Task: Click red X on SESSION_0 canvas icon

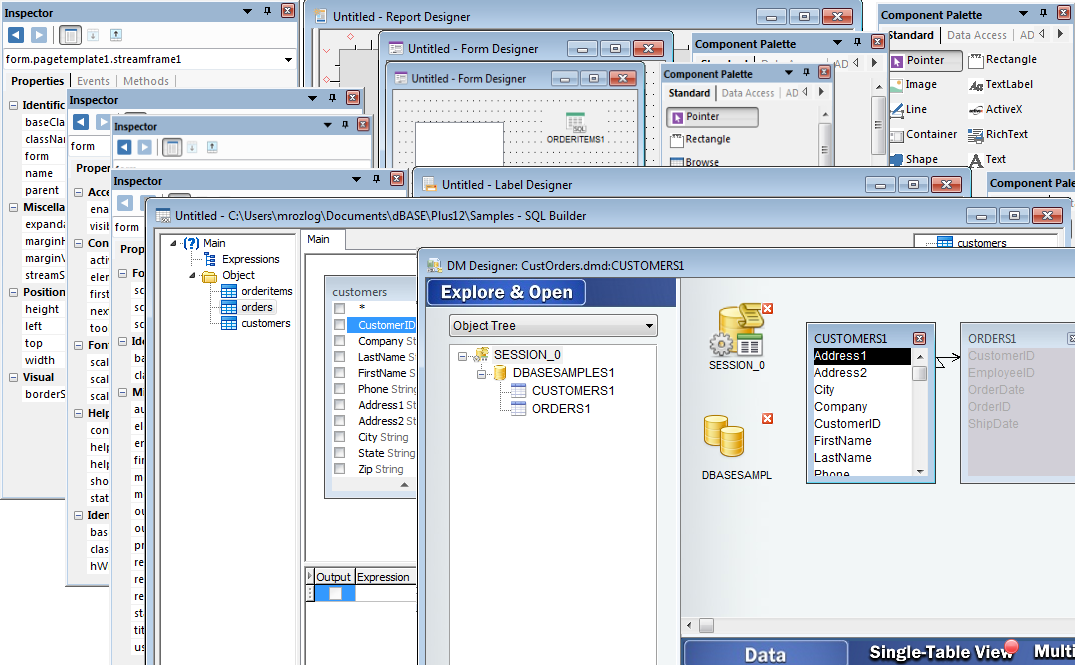Action: coord(768,309)
